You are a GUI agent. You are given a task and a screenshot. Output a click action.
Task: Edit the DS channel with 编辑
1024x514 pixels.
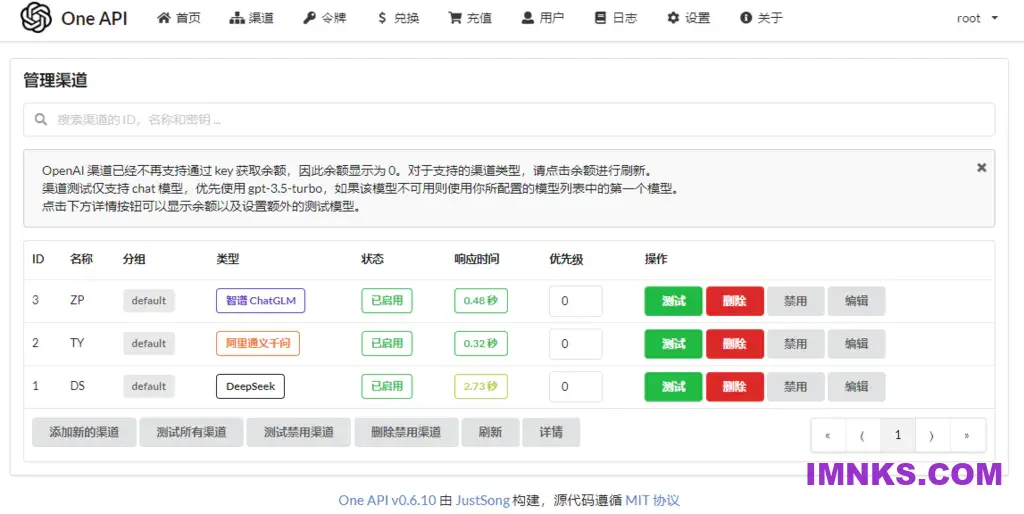(x=856, y=387)
